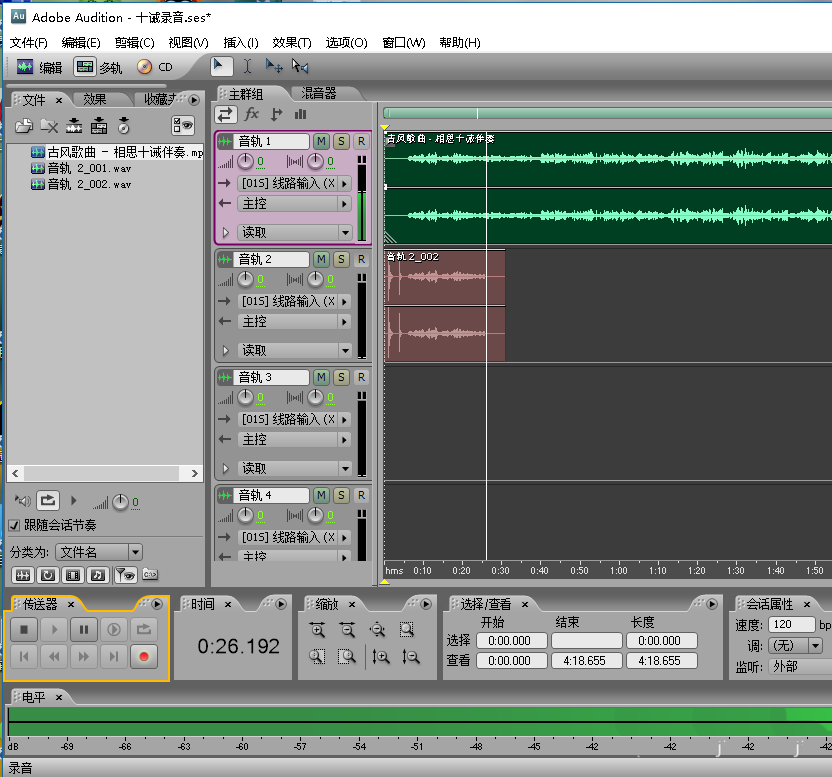Click the 监听 外部 monitoring field

[x=800, y=667]
